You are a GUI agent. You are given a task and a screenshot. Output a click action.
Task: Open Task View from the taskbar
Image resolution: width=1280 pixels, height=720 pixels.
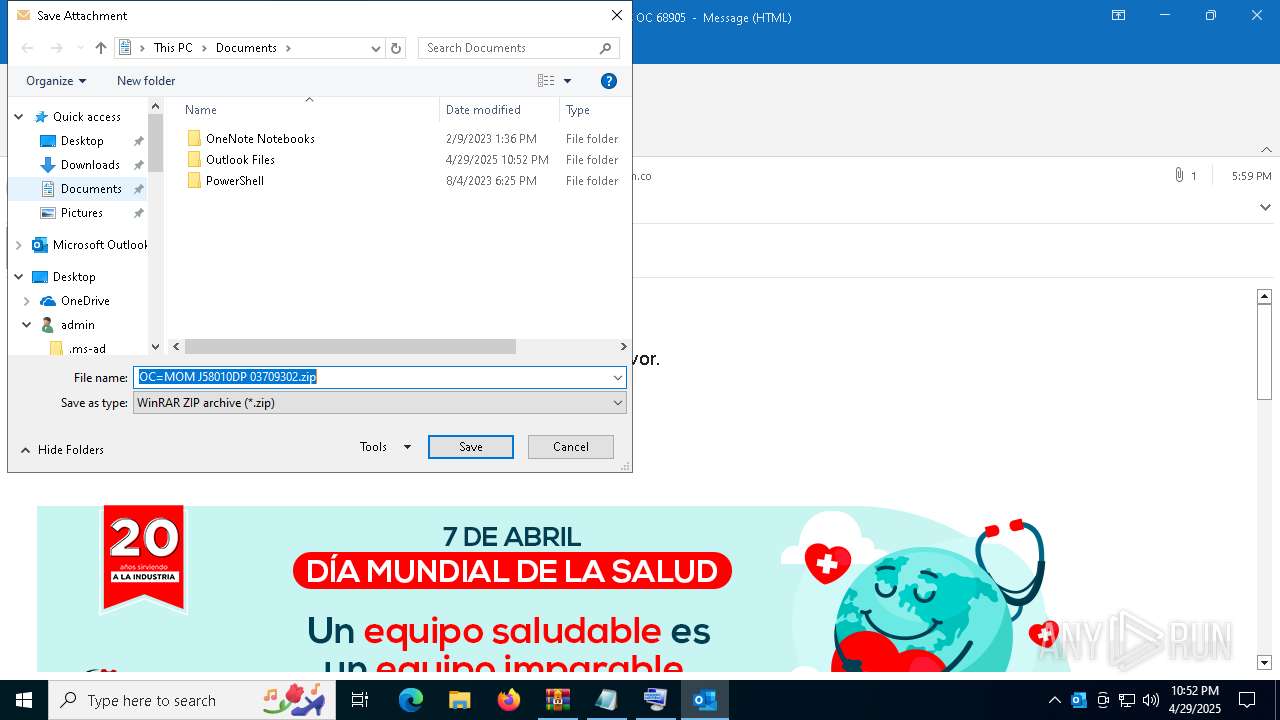(360, 700)
